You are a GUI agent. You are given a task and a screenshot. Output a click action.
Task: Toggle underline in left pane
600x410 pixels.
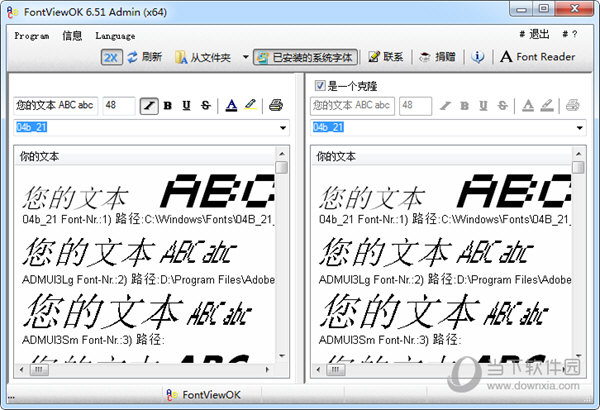[x=186, y=105]
